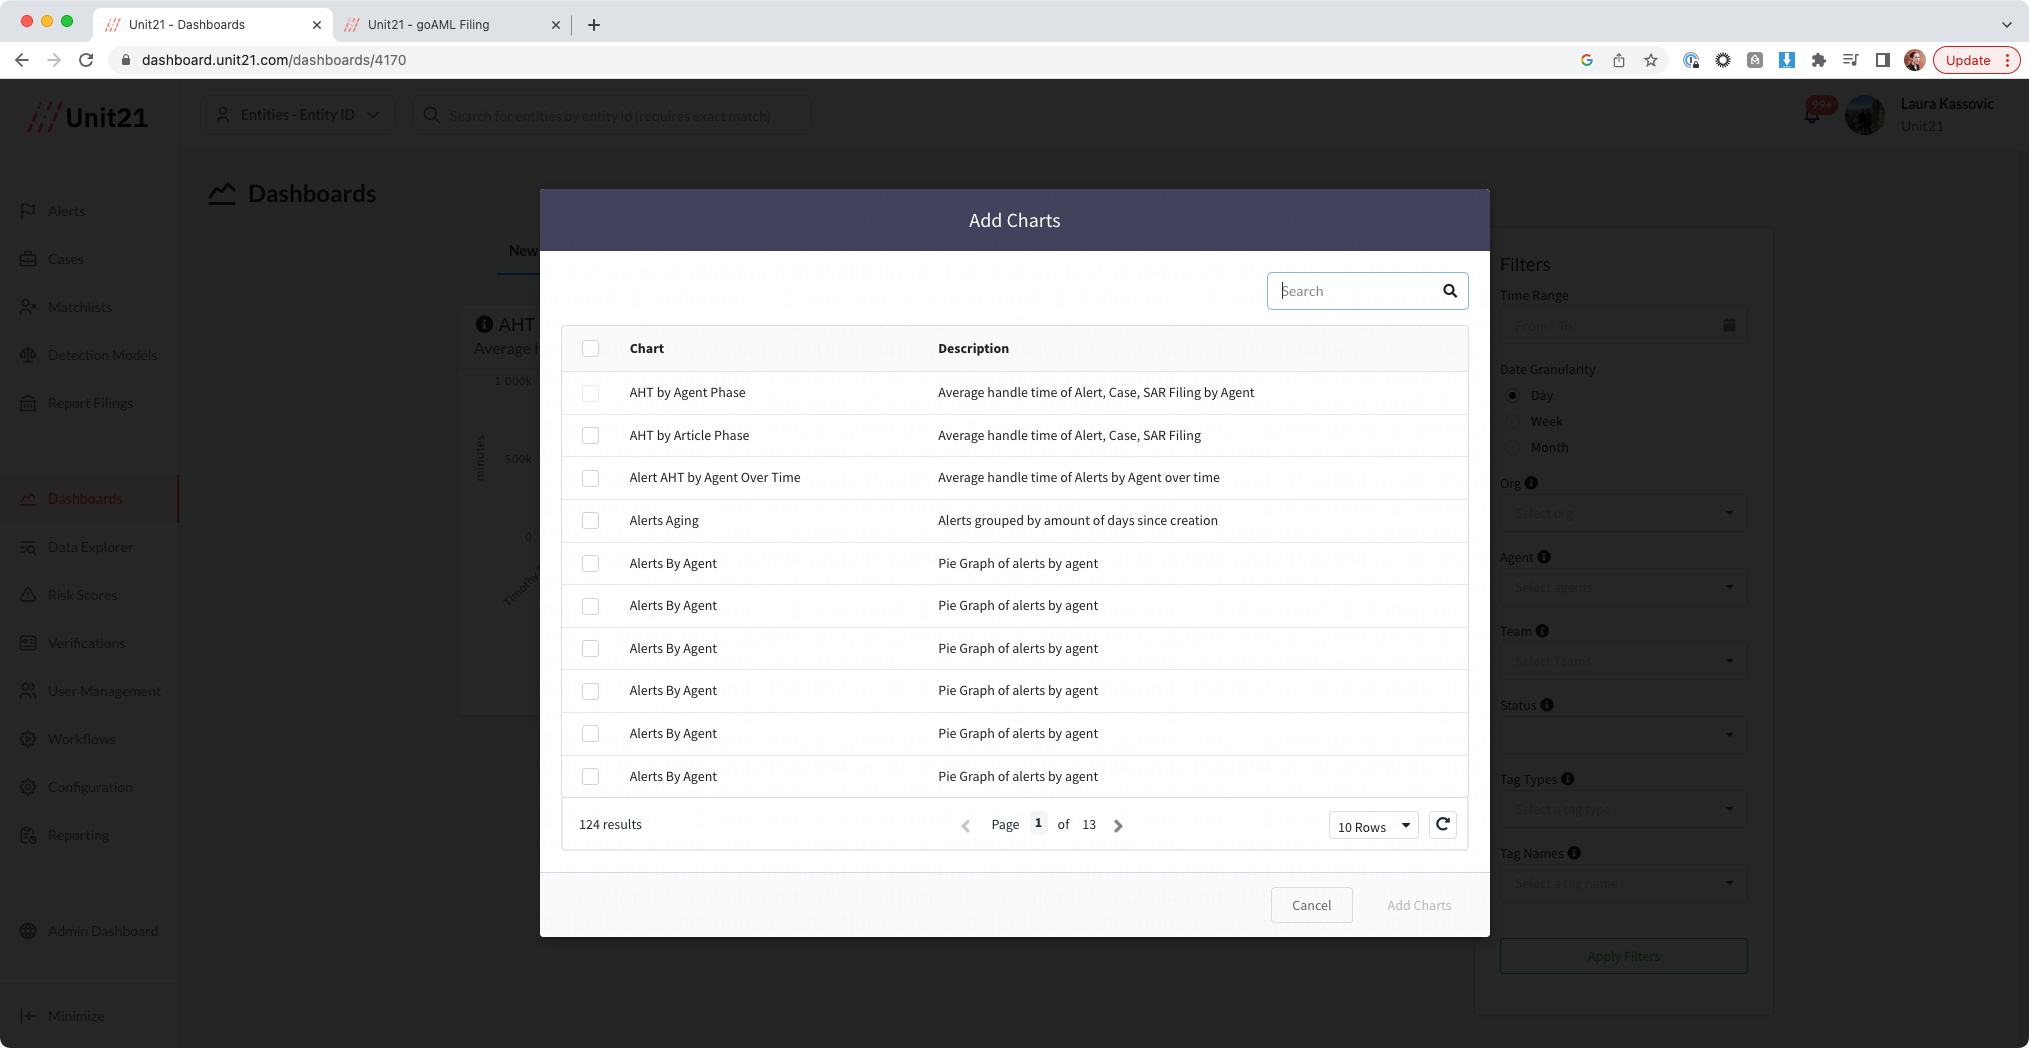Go to next page of chart results
The width and height of the screenshot is (2029, 1048).
click(1118, 826)
